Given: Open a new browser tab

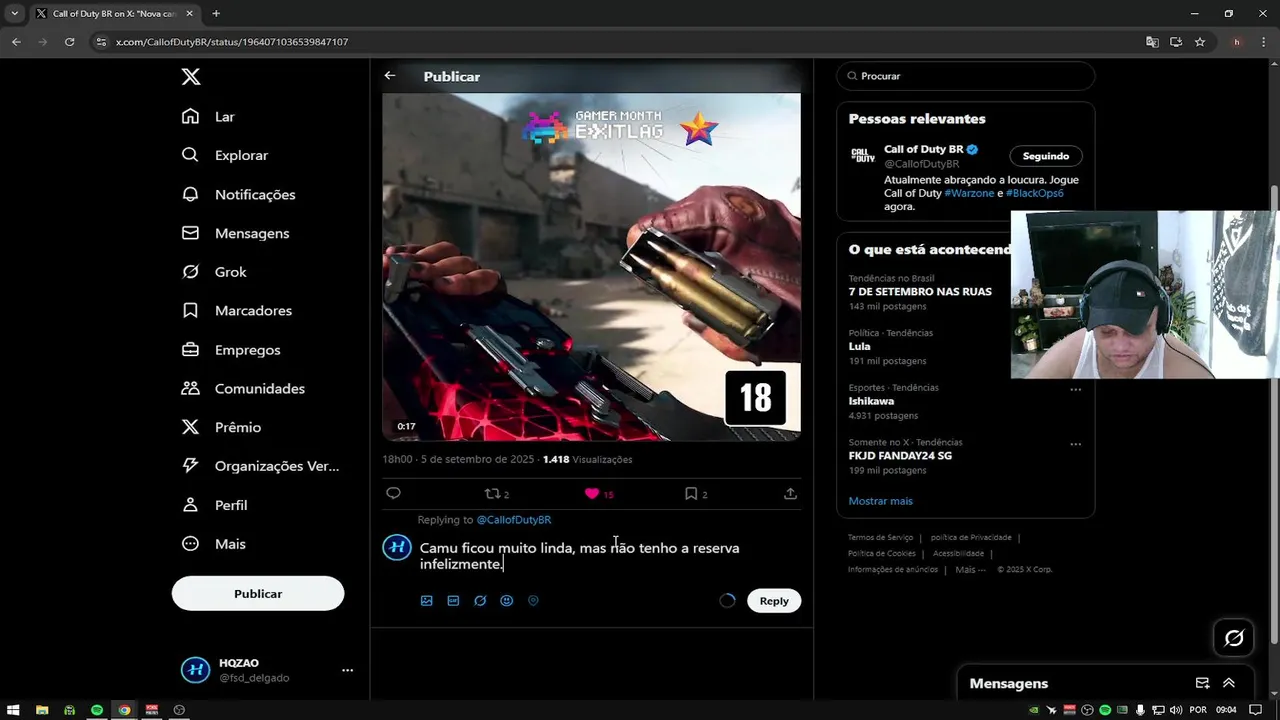Looking at the screenshot, I should click(216, 14).
